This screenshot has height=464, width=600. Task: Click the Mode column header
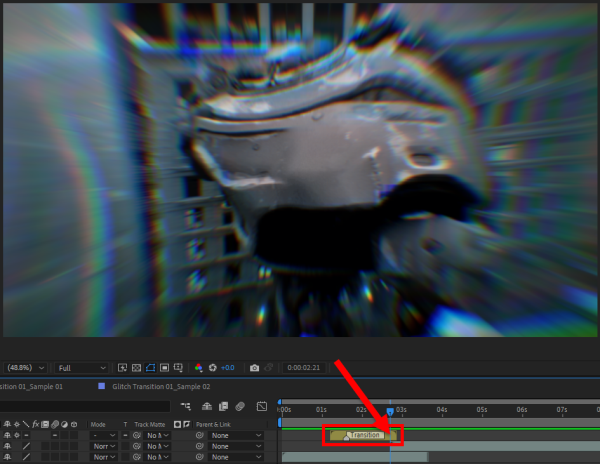[x=98, y=424]
